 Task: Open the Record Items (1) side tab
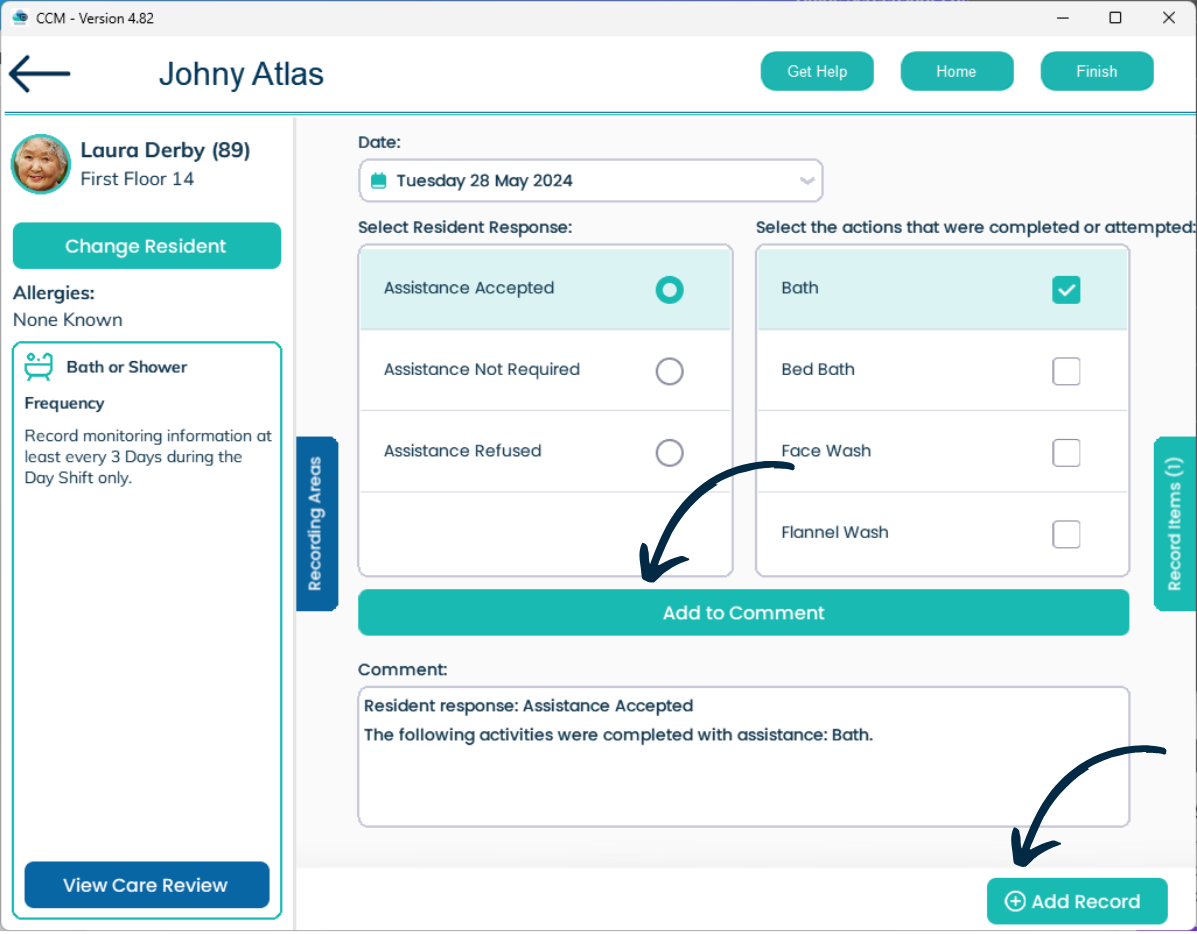(1175, 525)
